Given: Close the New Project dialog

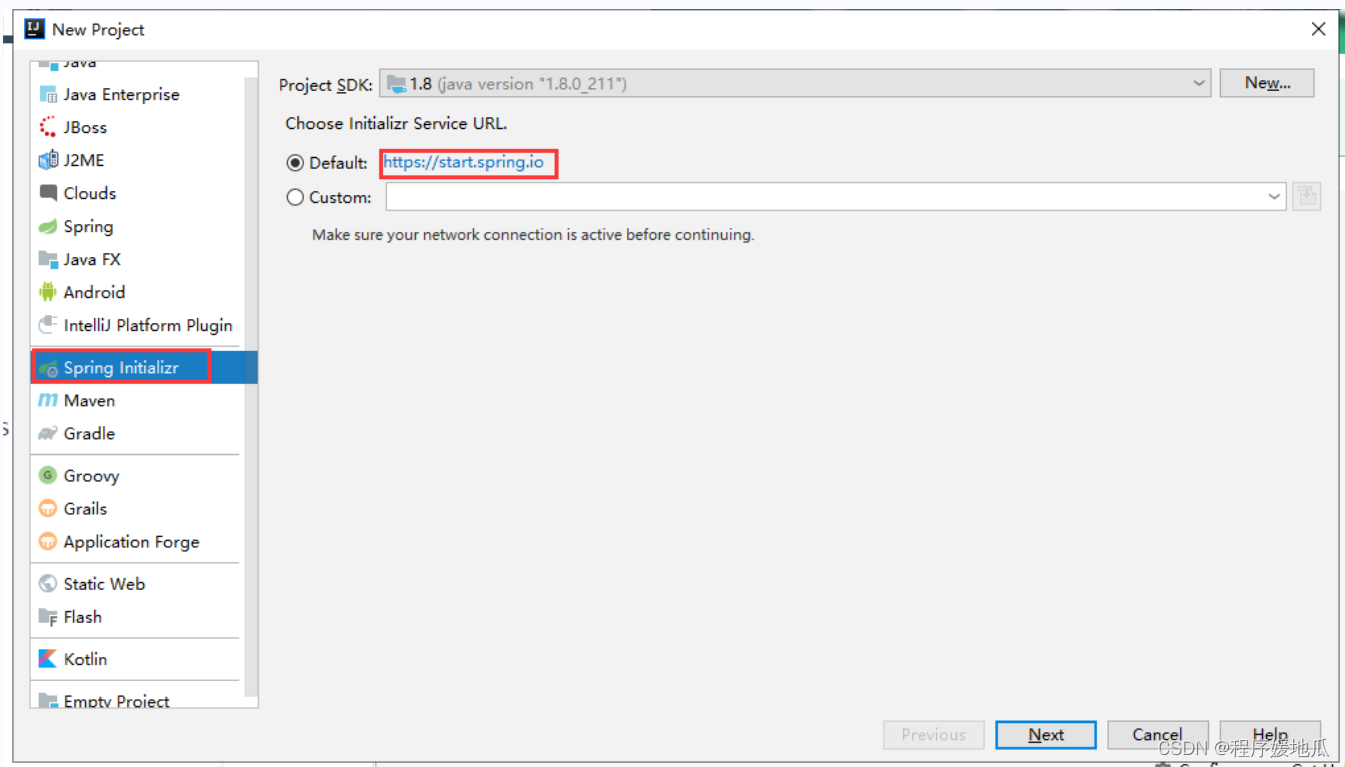Looking at the screenshot, I should pyautogui.click(x=1318, y=29).
